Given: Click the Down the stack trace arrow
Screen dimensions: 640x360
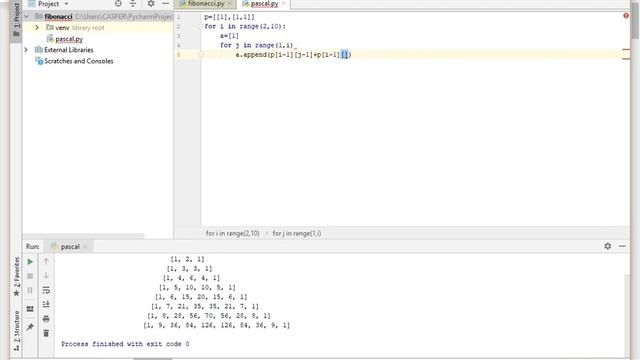Looking at the screenshot, I should pos(46,276).
